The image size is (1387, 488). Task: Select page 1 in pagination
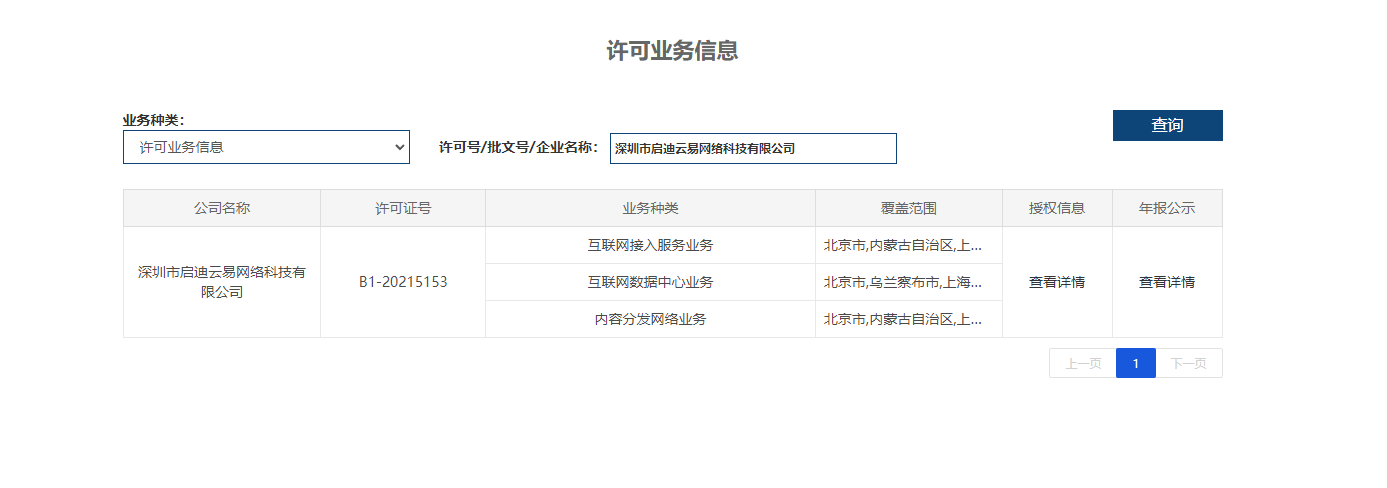(1136, 363)
